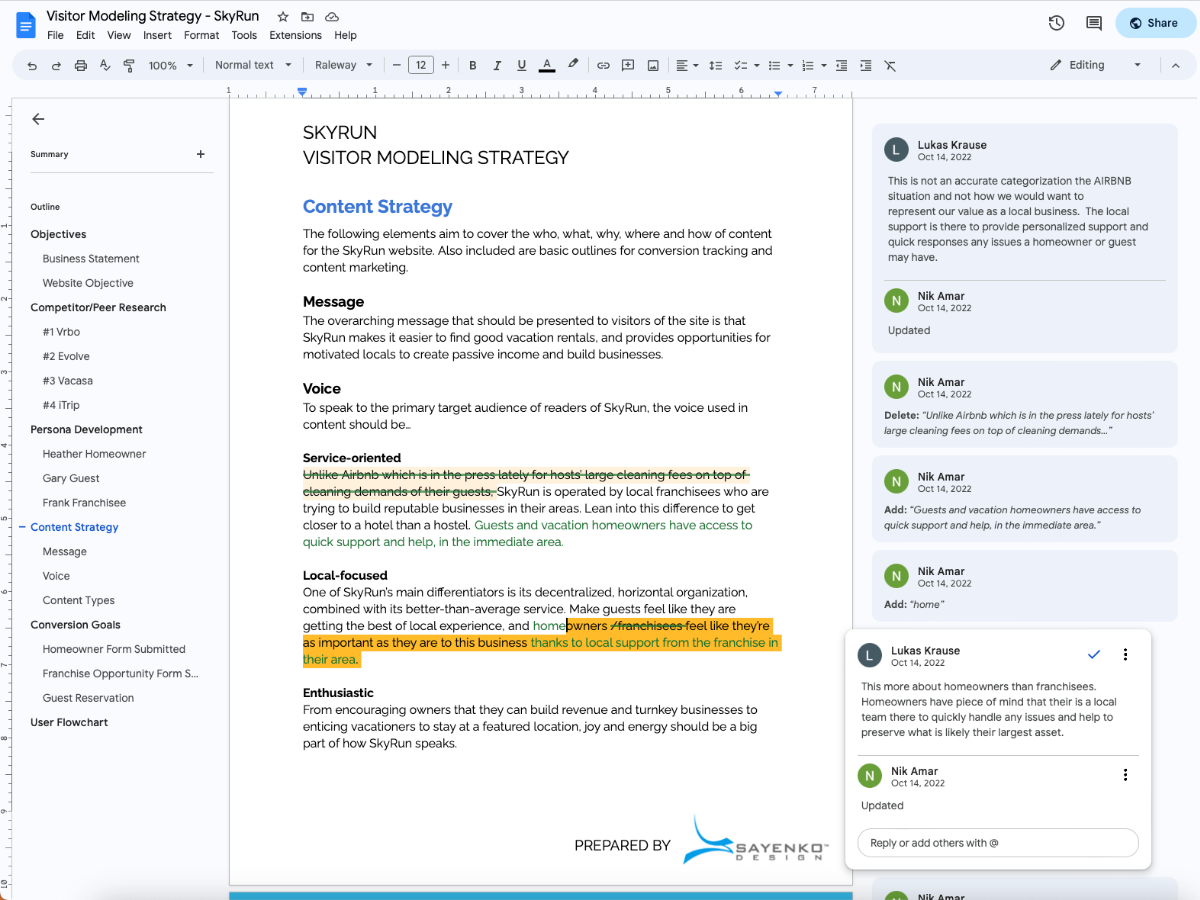Open the Edit menu
The image size is (1200, 900).
[x=86, y=35]
